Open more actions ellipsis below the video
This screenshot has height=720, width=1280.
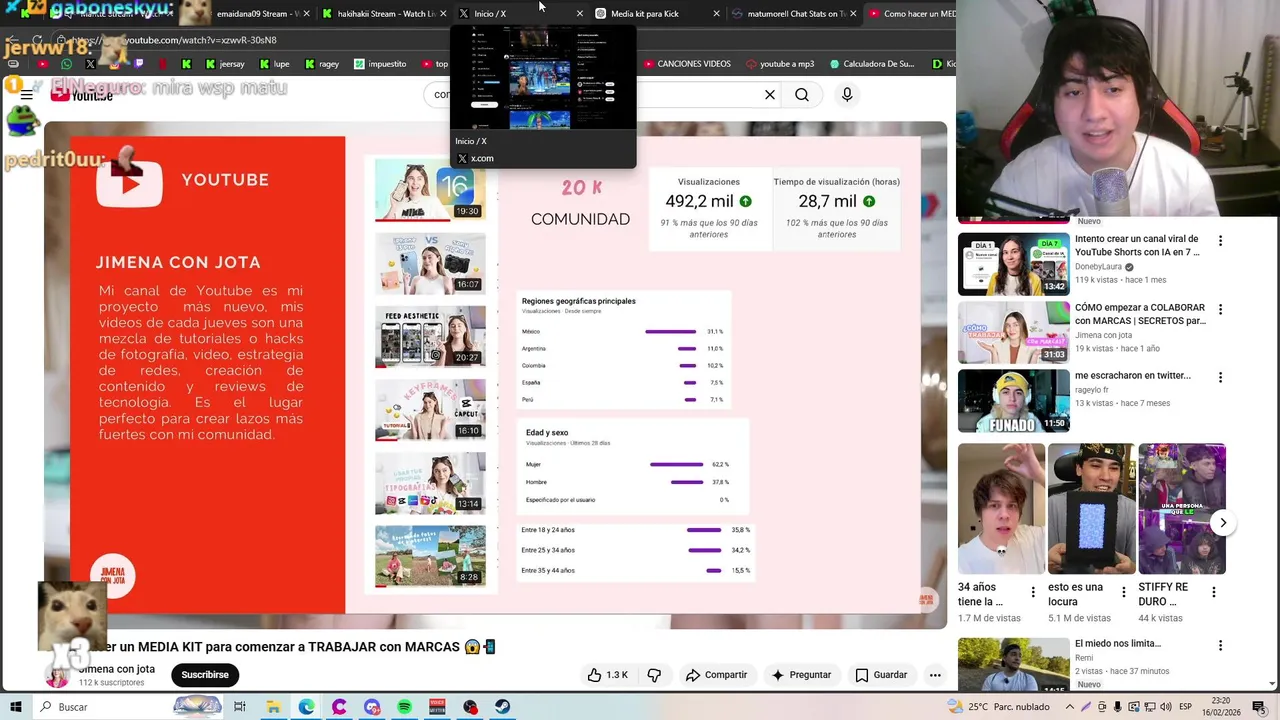935,675
